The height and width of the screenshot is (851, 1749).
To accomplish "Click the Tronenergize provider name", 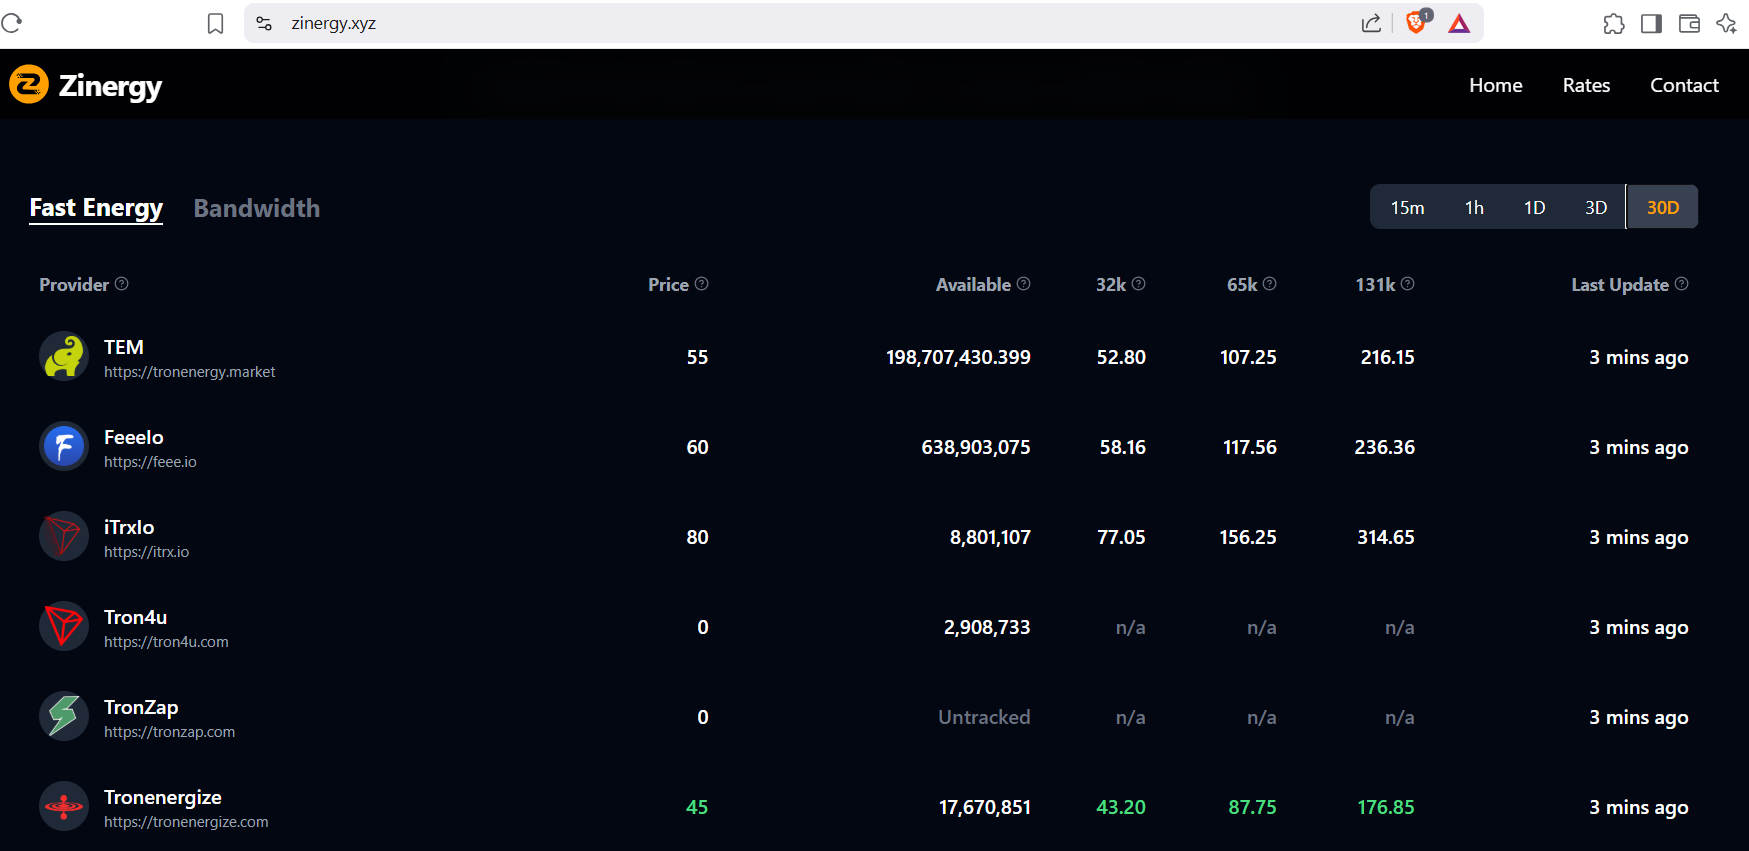I will click(163, 797).
